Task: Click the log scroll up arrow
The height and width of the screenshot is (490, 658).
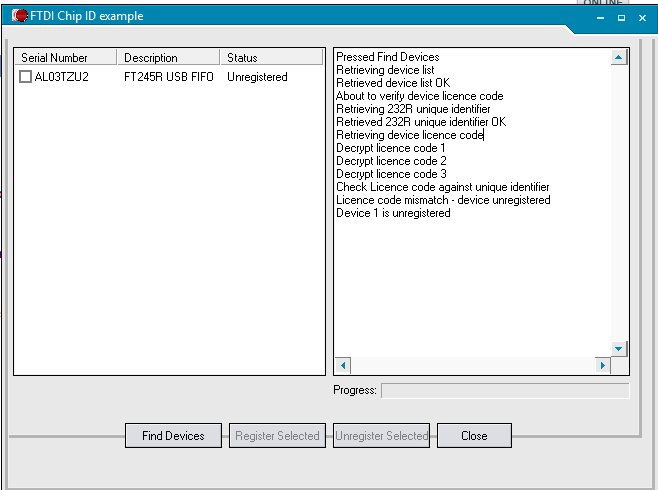Action: (x=619, y=57)
